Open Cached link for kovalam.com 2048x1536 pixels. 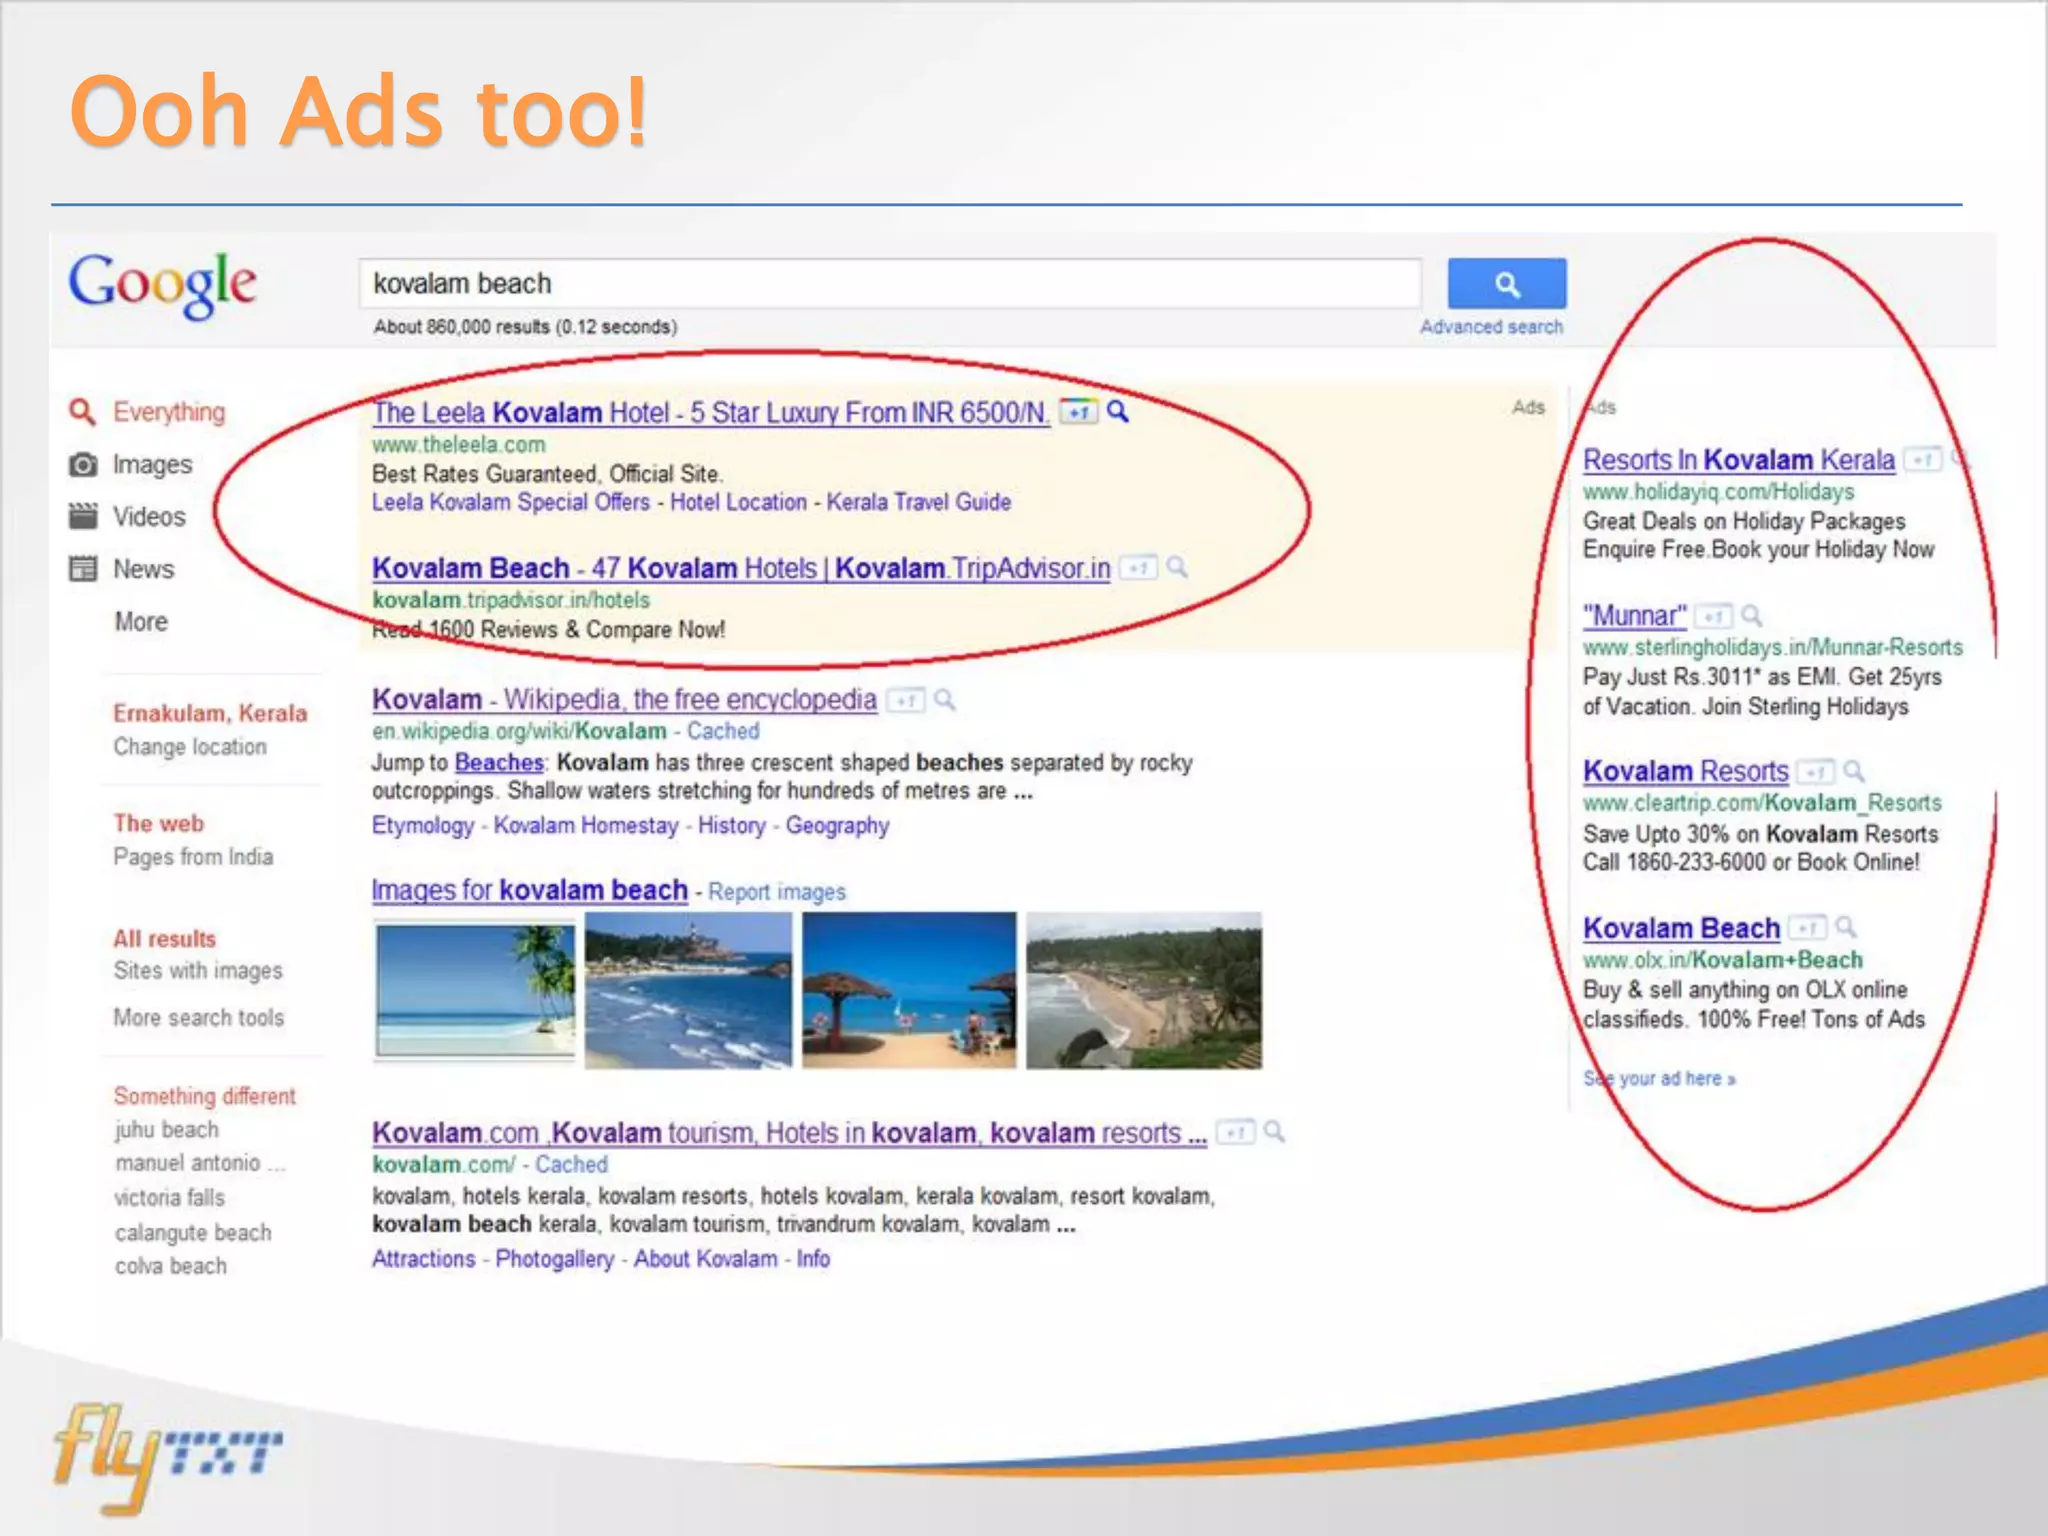571,1165
